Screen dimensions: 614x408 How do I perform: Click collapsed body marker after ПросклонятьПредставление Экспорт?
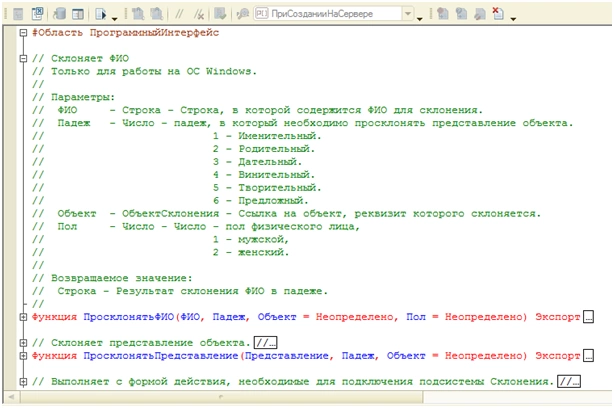click(x=588, y=356)
